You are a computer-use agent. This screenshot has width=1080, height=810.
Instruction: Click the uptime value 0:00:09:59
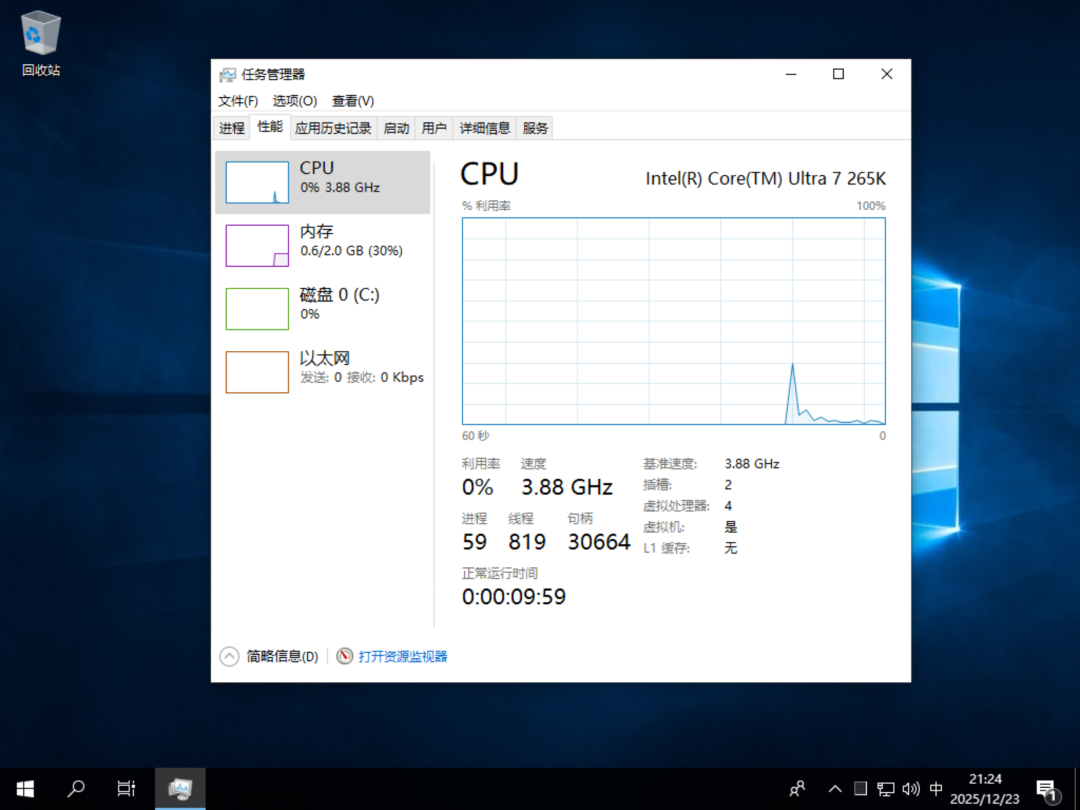click(x=514, y=596)
